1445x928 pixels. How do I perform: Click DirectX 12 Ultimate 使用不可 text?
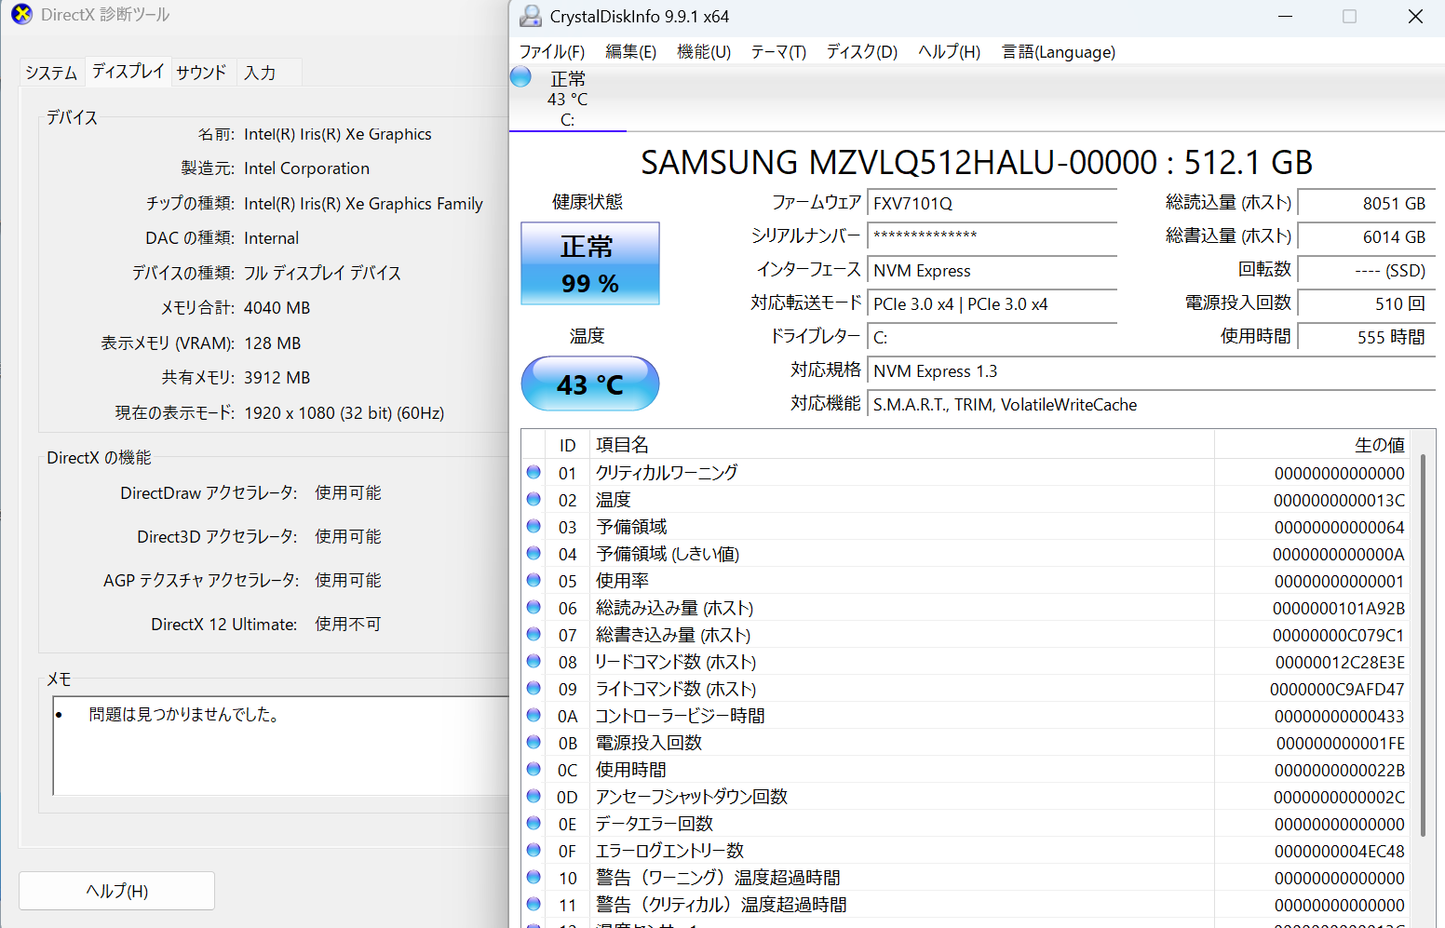266,624
